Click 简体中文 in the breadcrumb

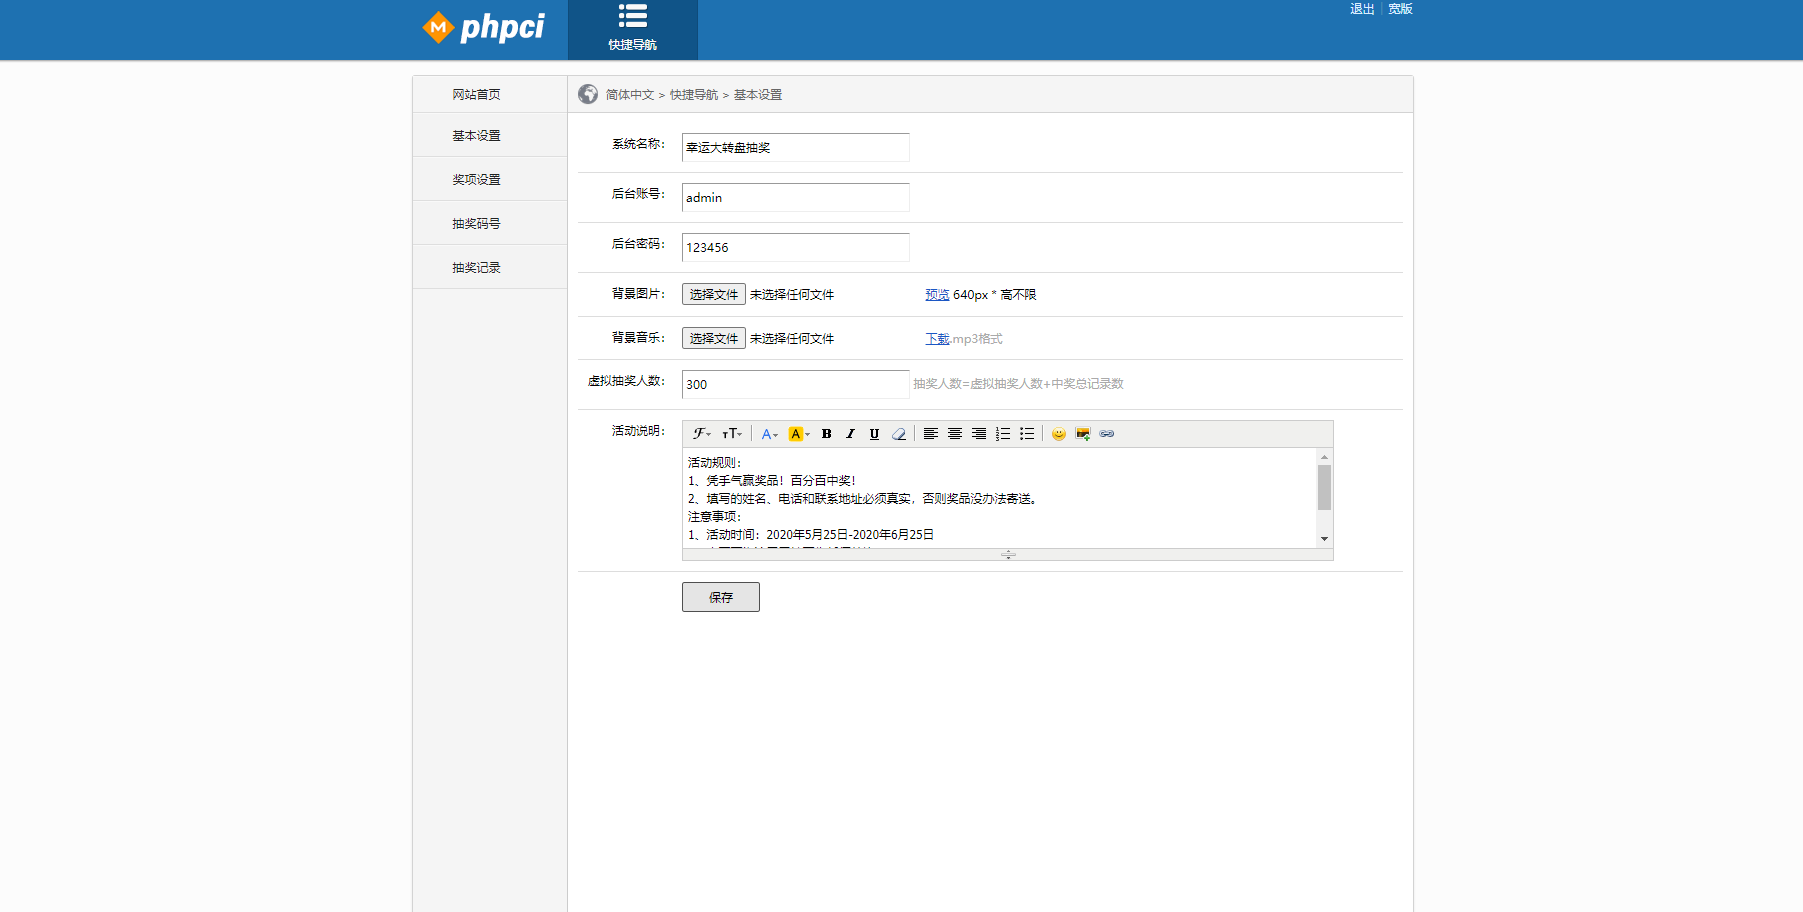[630, 95]
